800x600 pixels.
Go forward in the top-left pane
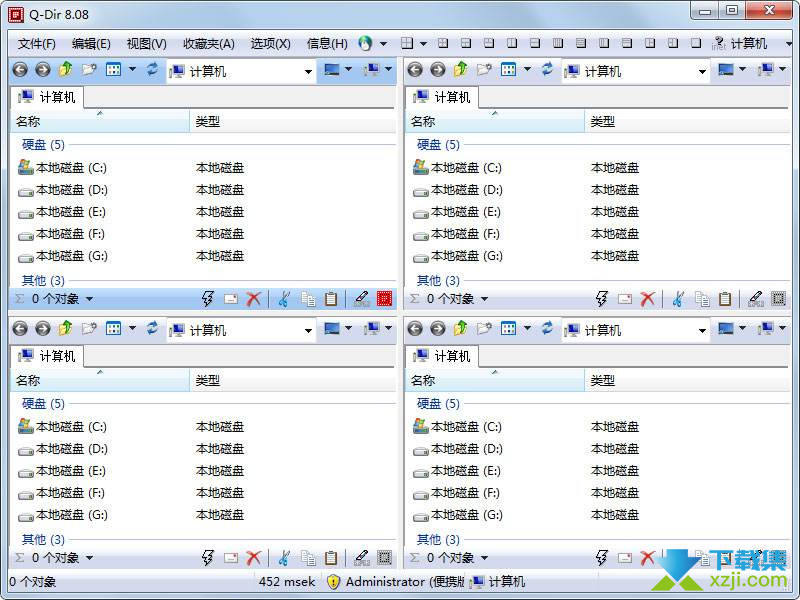point(43,70)
